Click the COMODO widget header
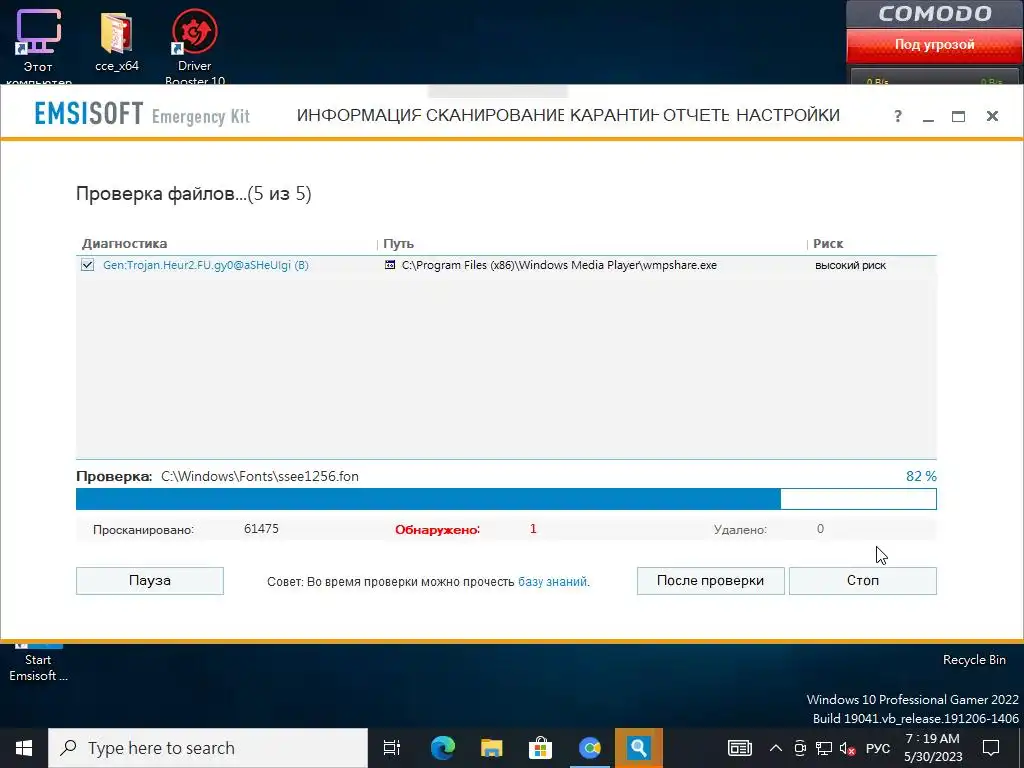Screen dimensions: 1024x768 (935, 14)
